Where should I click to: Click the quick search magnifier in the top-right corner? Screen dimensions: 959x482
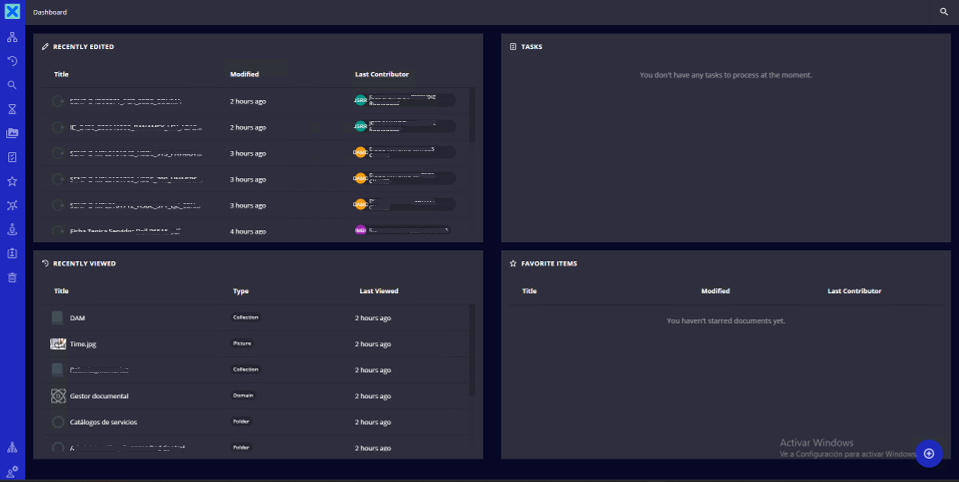(x=943, y=12)
